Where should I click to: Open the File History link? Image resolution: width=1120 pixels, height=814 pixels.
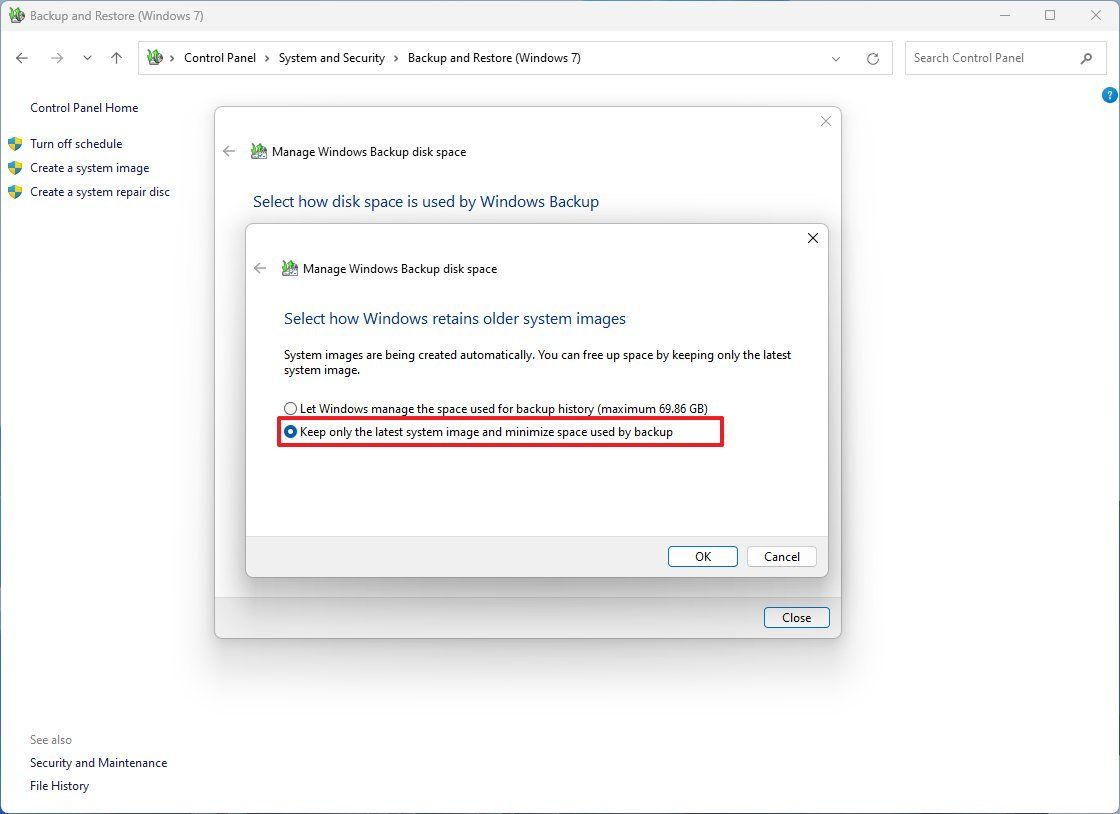59,785
